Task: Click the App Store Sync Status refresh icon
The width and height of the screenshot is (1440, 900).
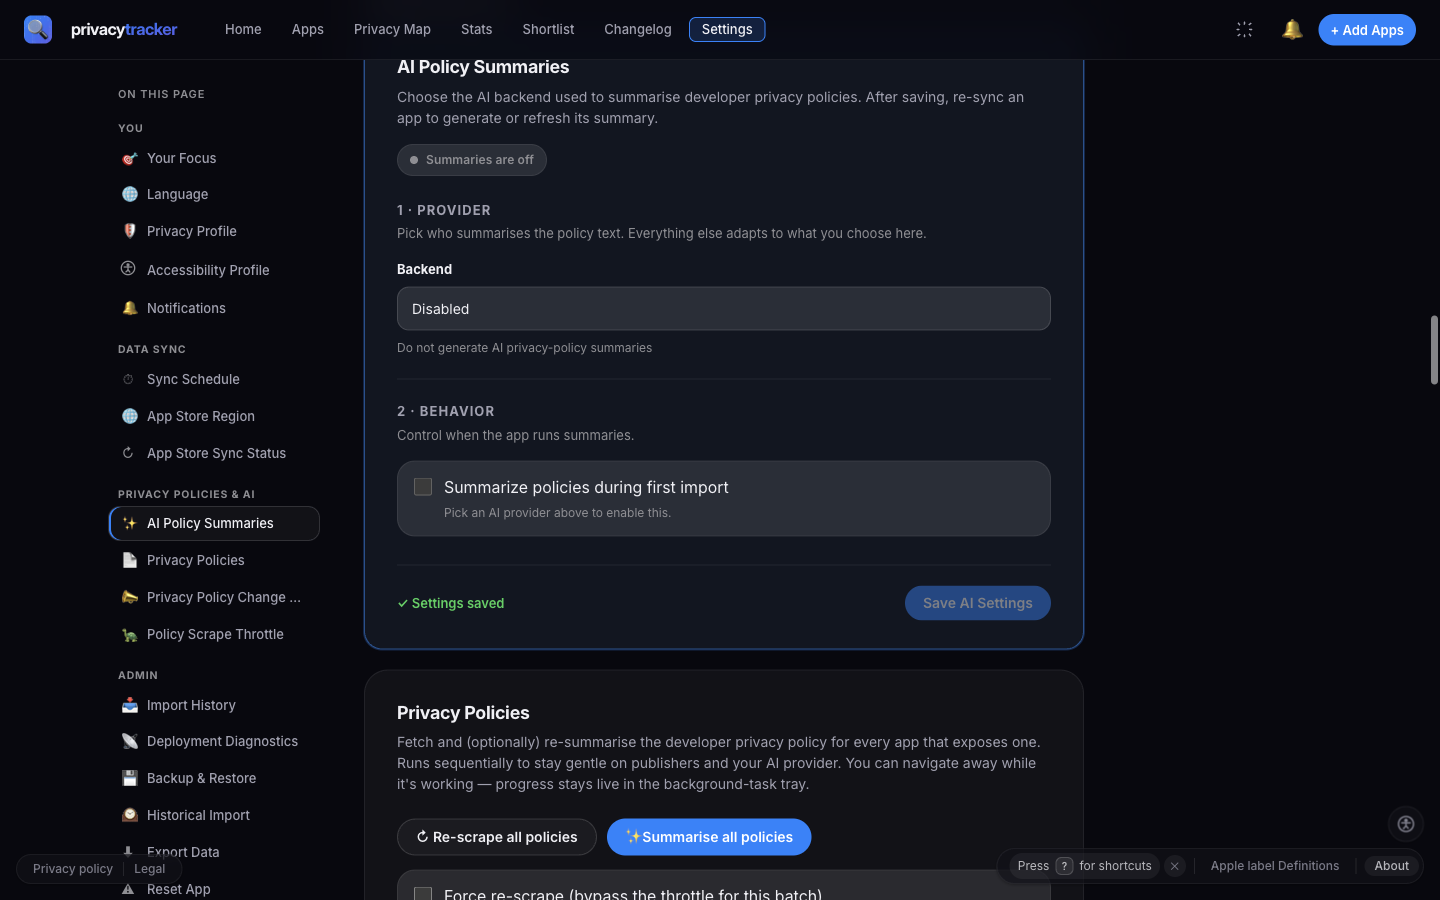Action: 128,453
